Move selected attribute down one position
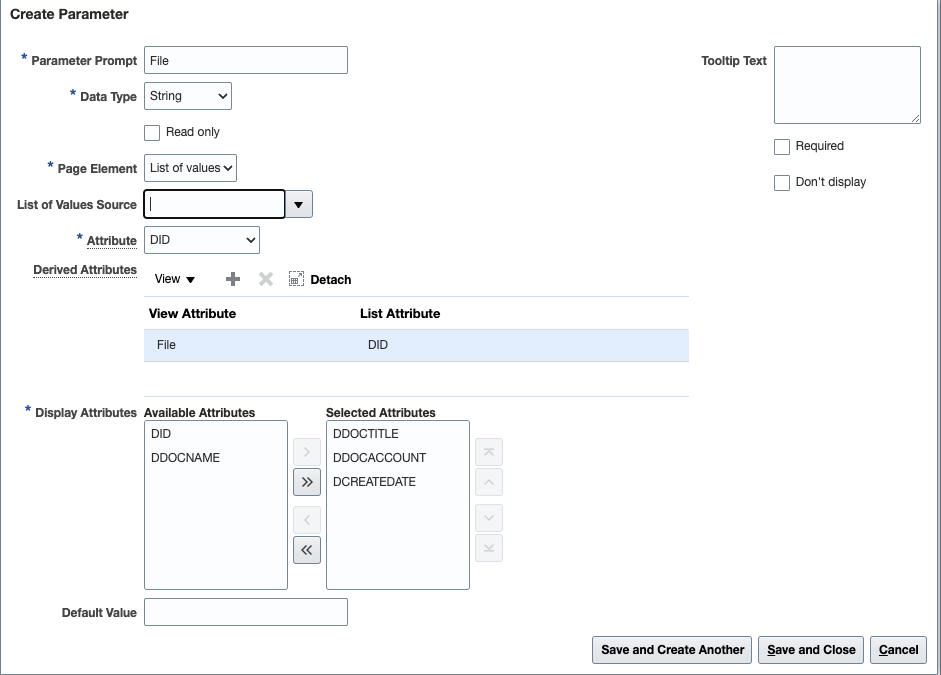This screenshot has height=675, width=941. tap(489, 518)
